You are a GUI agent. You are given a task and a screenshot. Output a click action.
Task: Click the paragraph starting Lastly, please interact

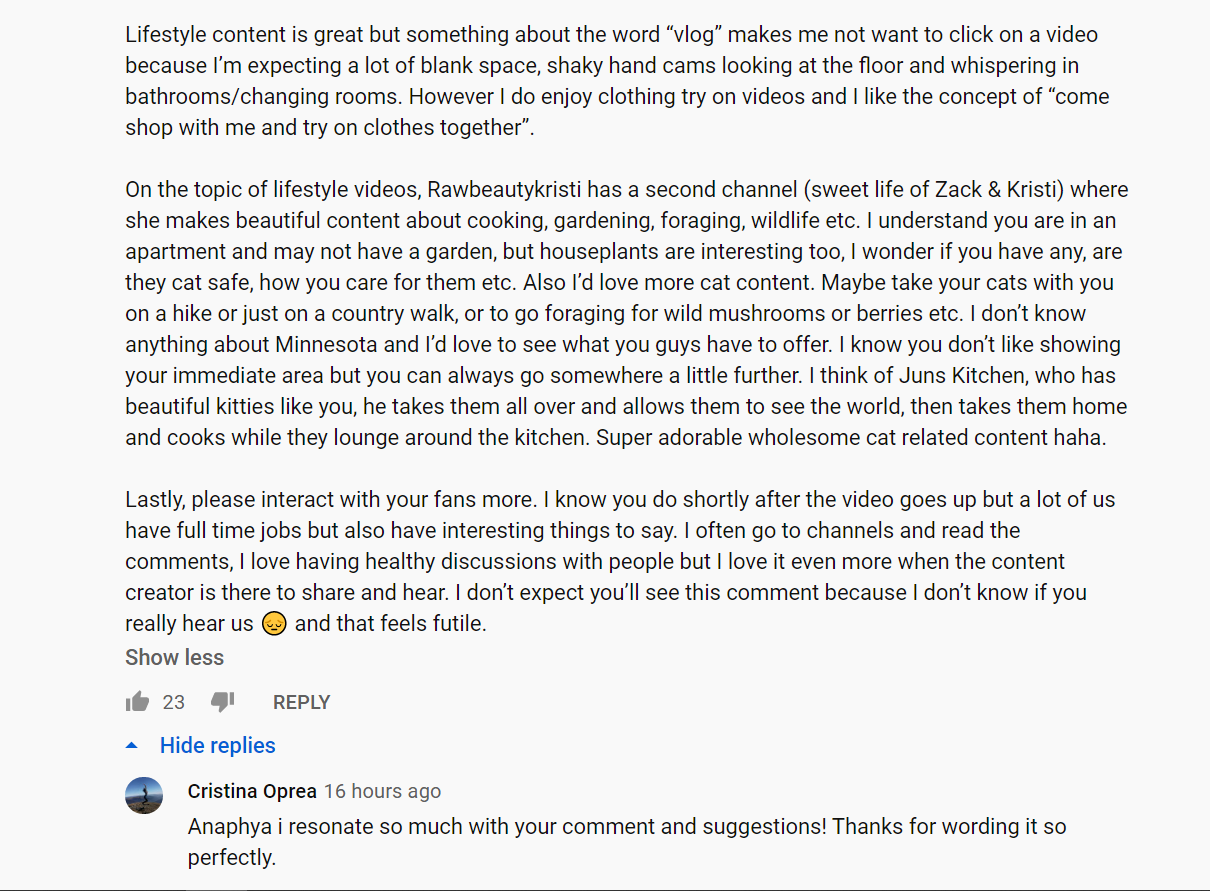(x=620, y=561)
